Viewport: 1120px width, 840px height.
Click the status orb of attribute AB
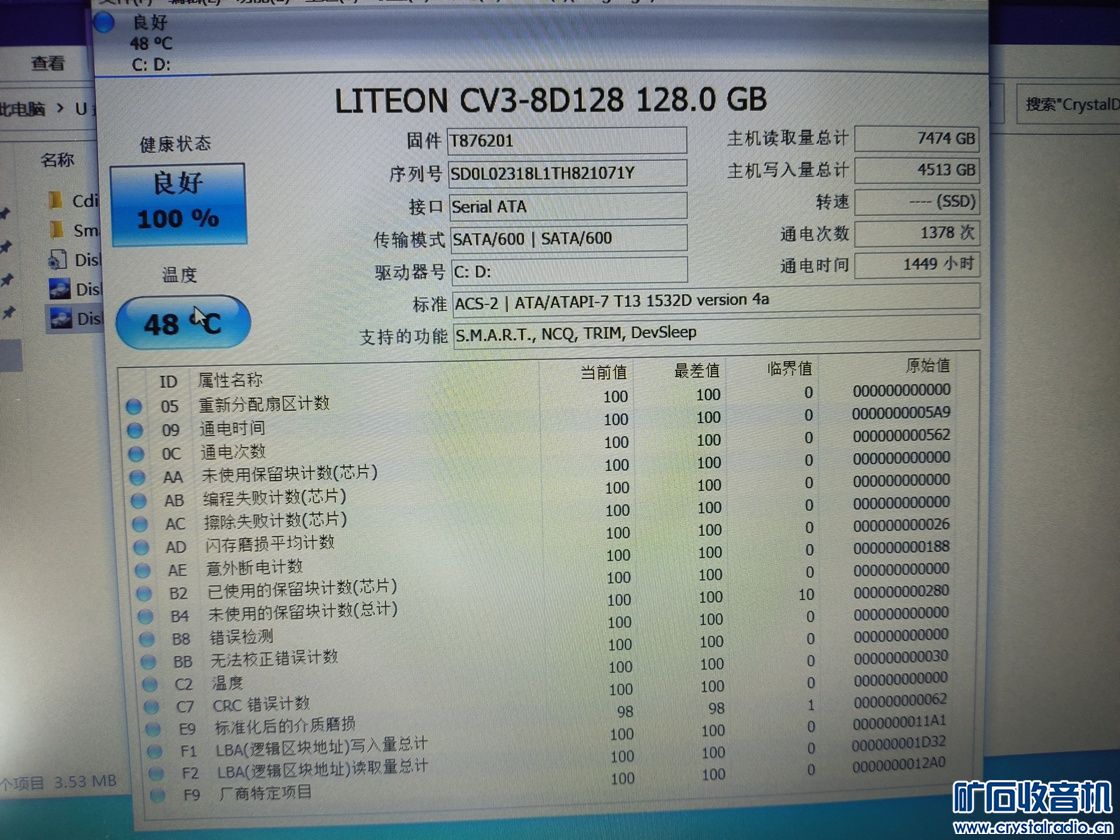[x=139, y=501]
